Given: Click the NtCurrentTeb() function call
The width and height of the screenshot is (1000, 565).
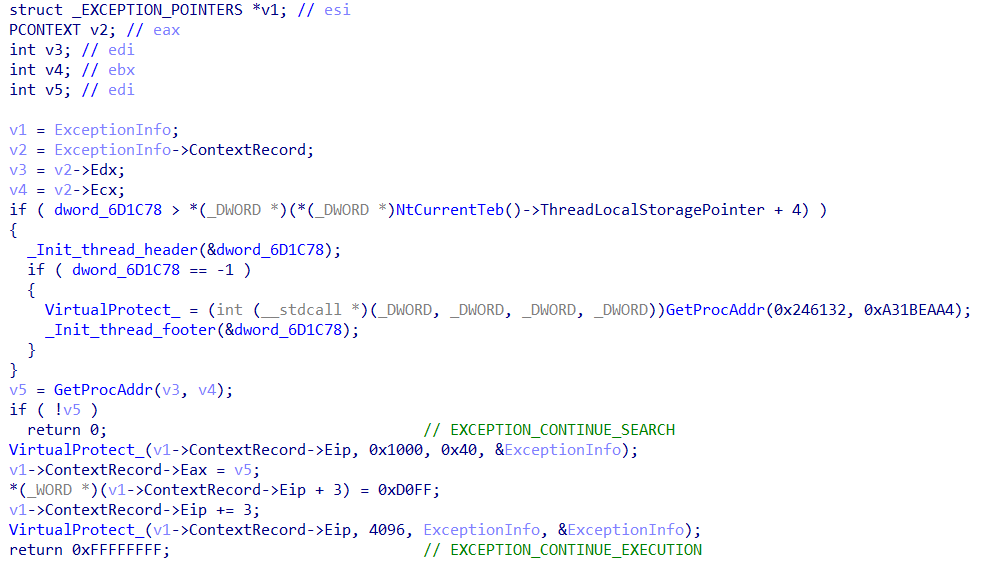Looking at the screenshot, I should coord(459,210).
